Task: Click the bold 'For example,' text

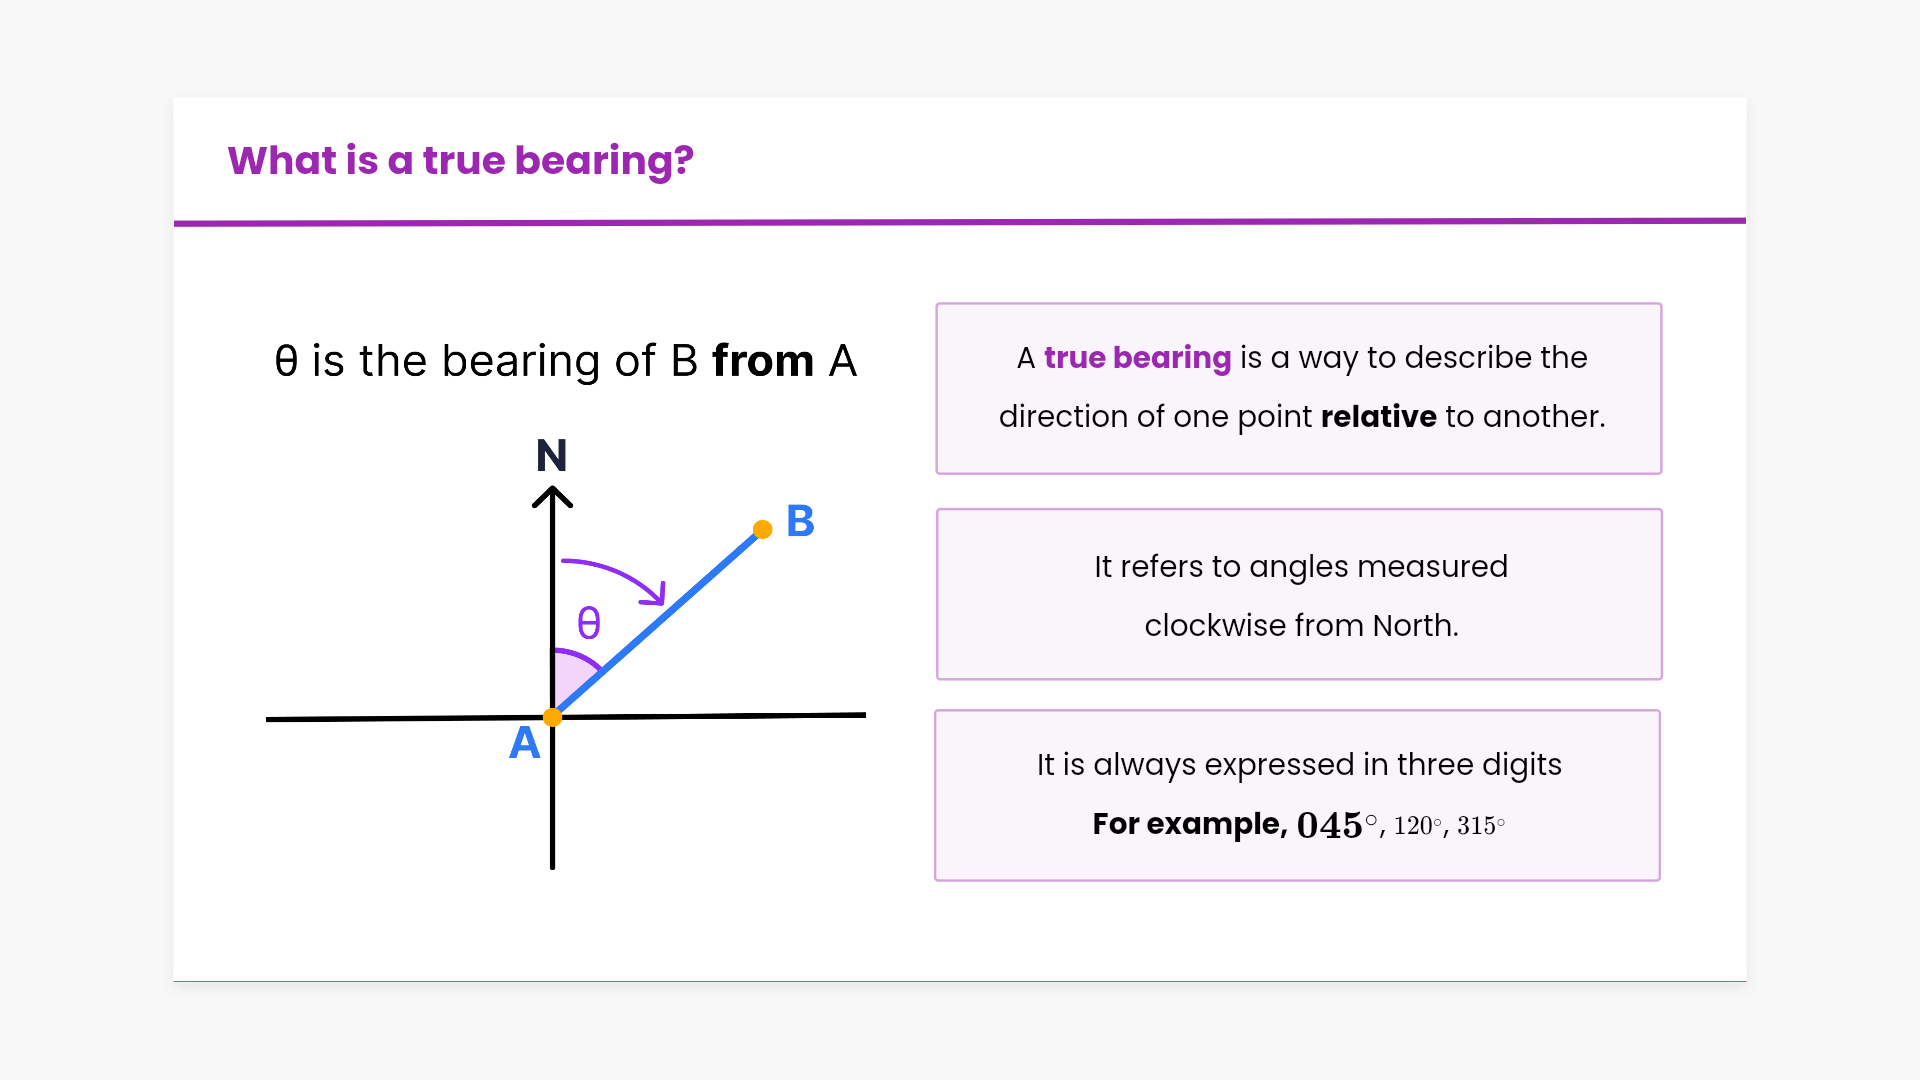Action: [1189, 824]
